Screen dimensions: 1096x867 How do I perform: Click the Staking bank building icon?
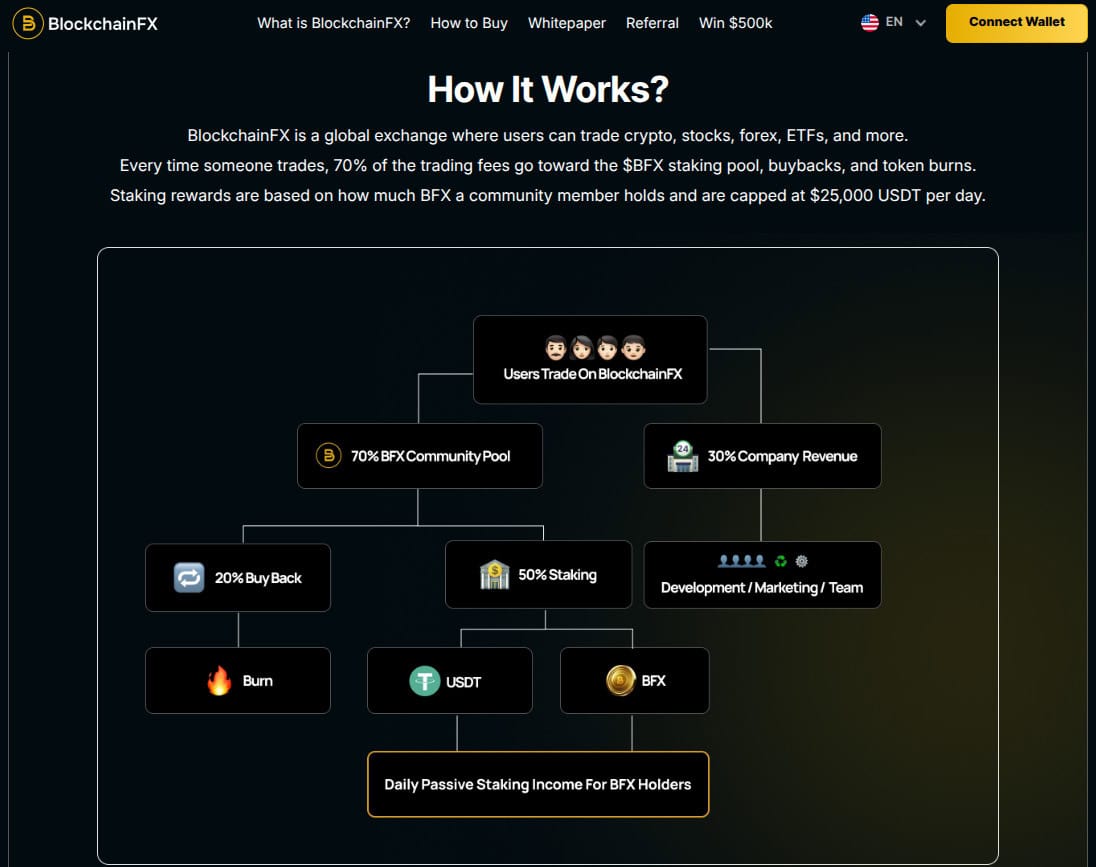click(494, 575)
